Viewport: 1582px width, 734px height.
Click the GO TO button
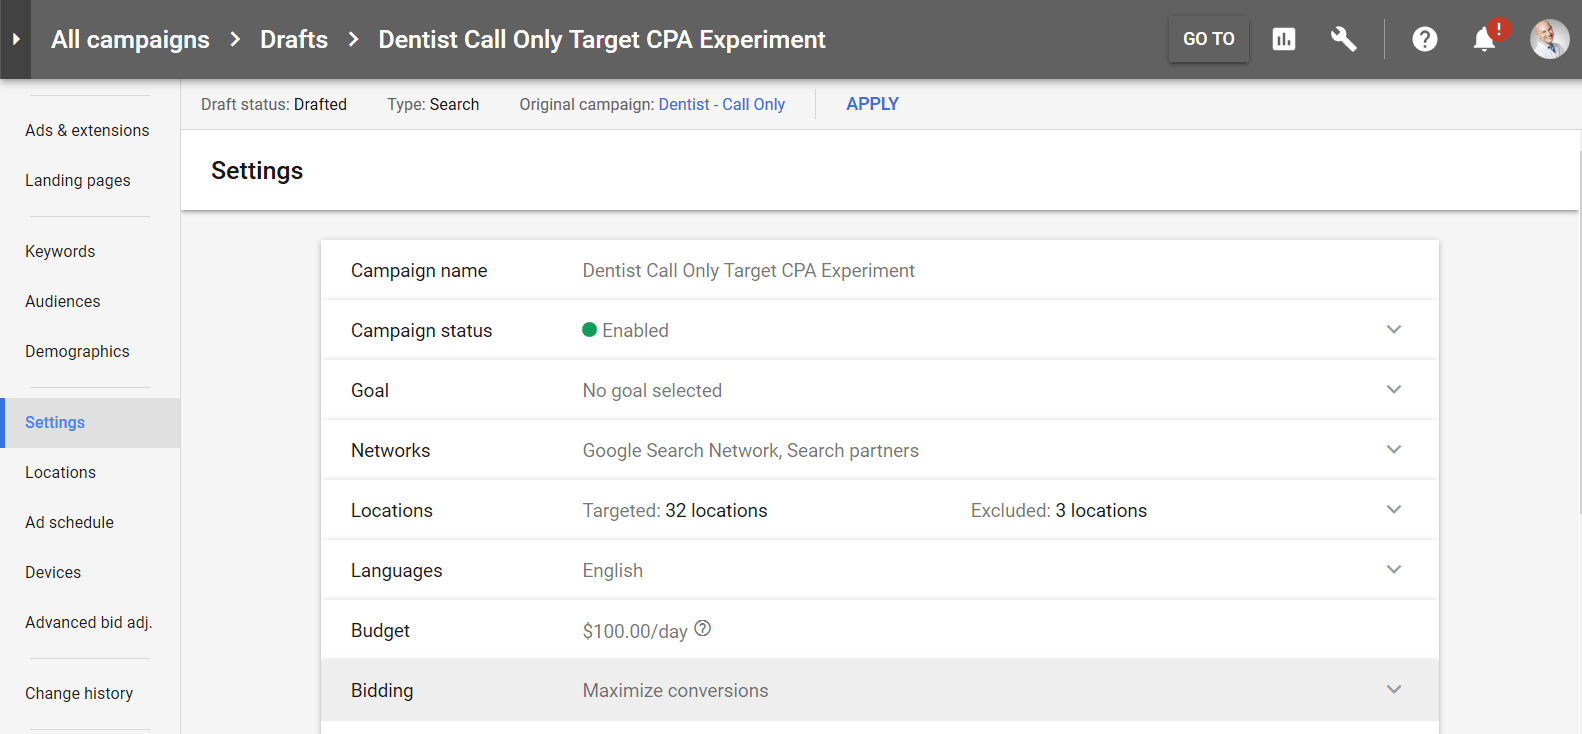pos(1208,39)
